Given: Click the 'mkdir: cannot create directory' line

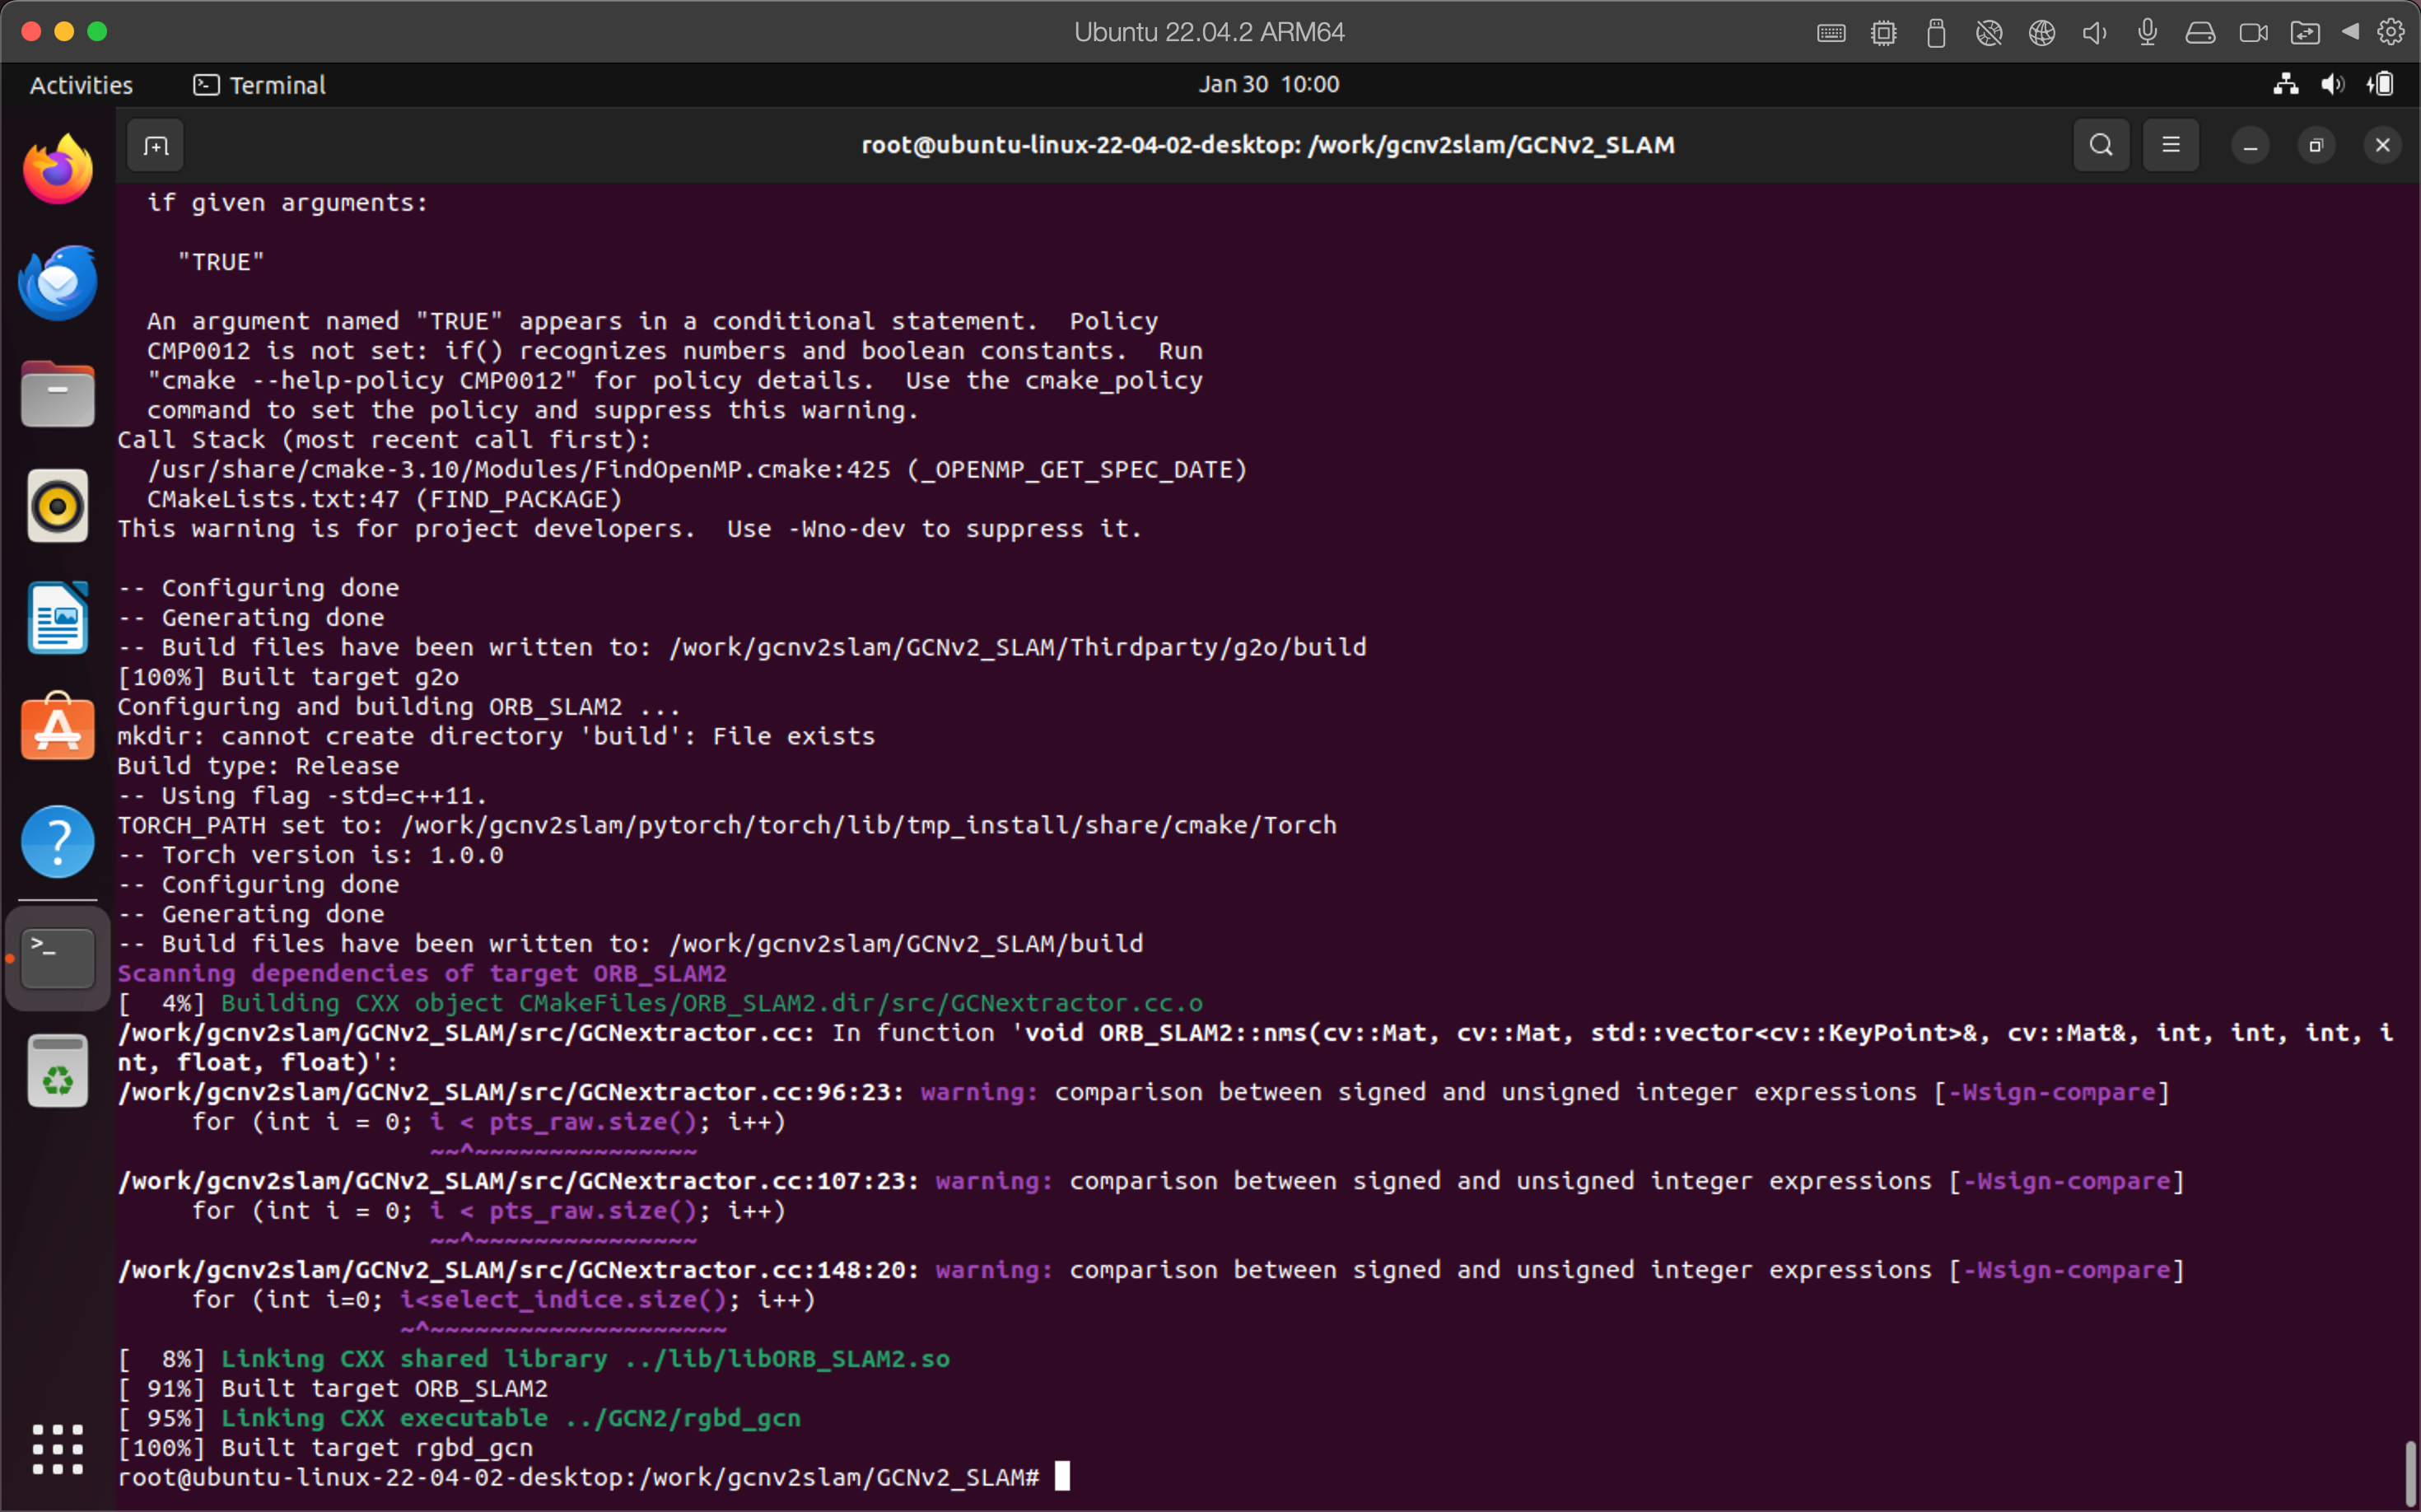Looking at the screenshot, I should coord(496,736).
